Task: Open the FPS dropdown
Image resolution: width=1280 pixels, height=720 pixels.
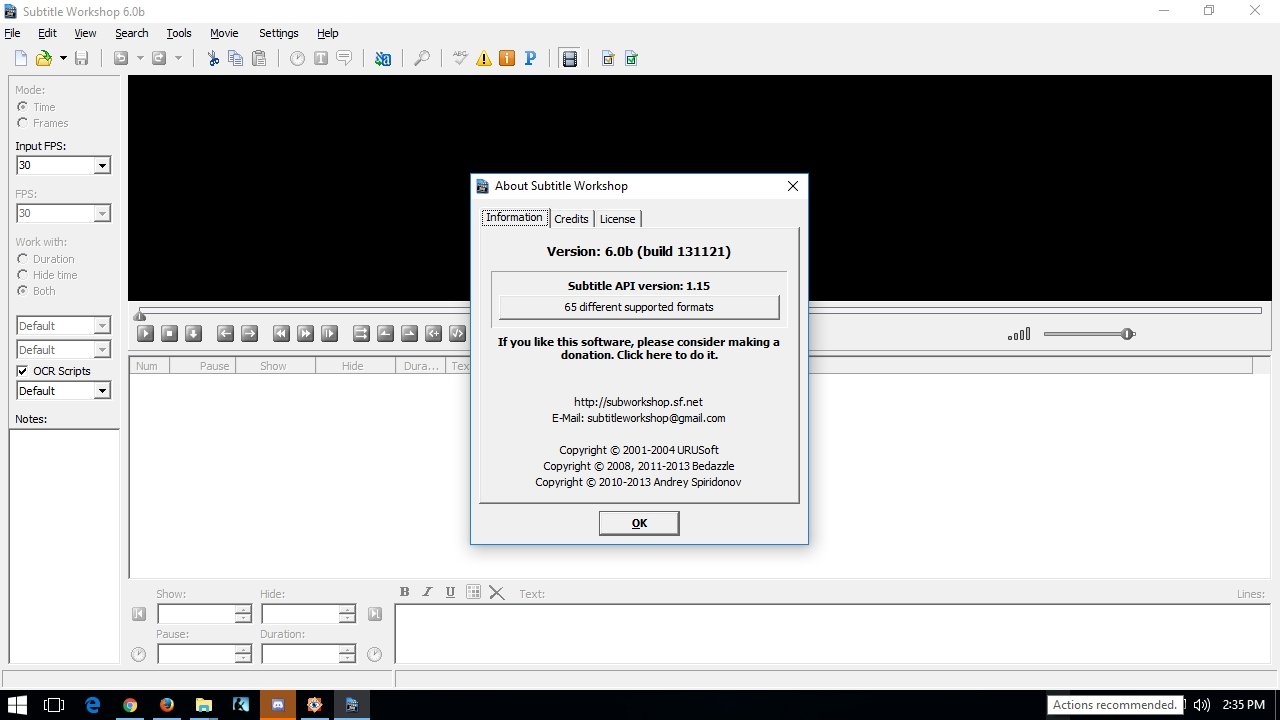Action: click(102, 213)
